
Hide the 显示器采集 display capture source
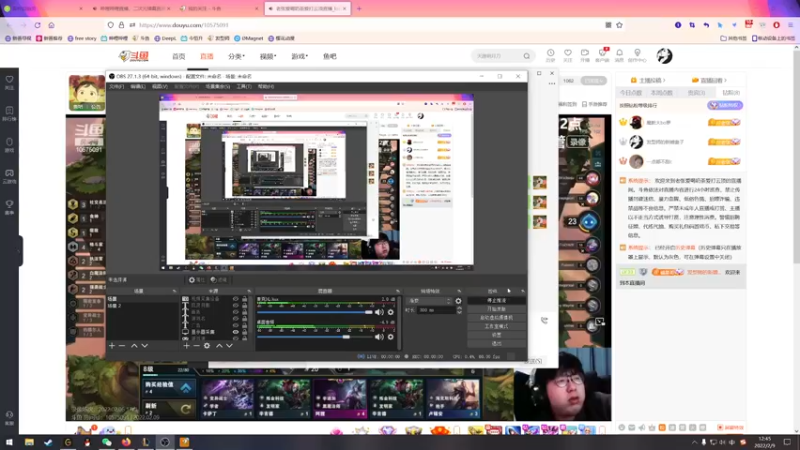pos(236,332)
